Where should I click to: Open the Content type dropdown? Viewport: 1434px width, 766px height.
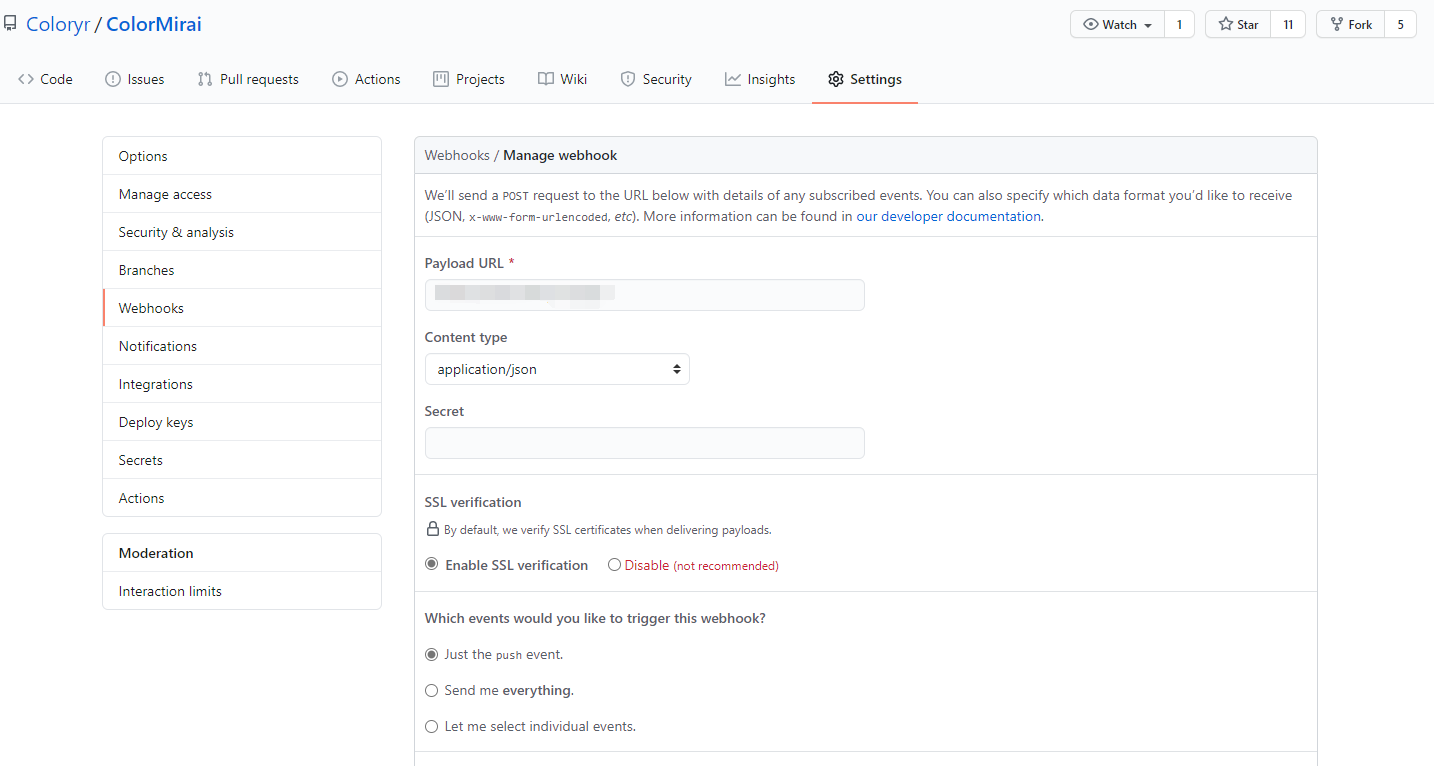coord(557,369)
